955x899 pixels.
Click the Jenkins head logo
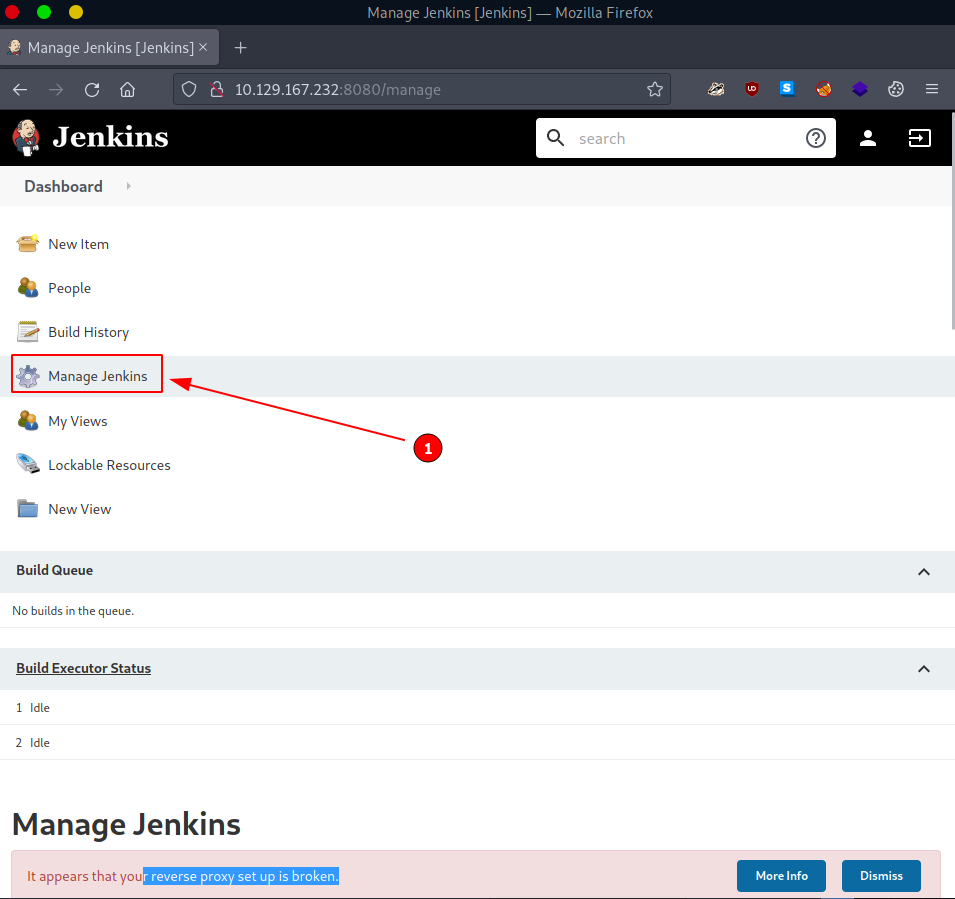click(25, 137)
